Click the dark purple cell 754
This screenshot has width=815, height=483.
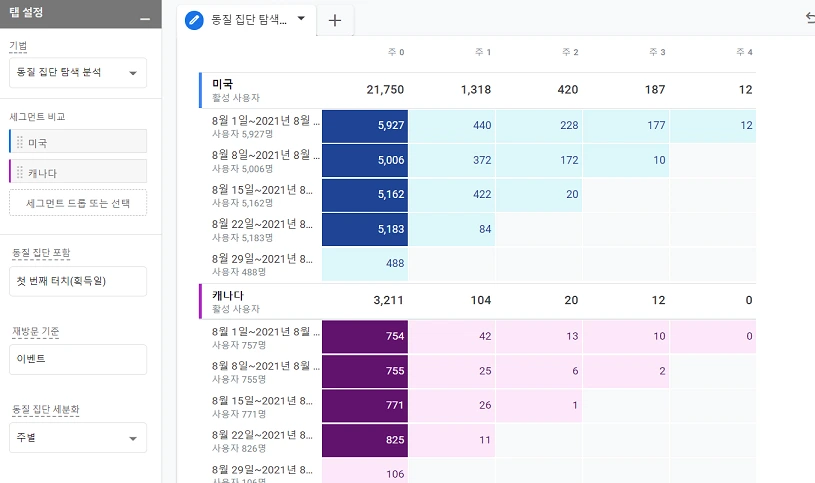point(365,336)
